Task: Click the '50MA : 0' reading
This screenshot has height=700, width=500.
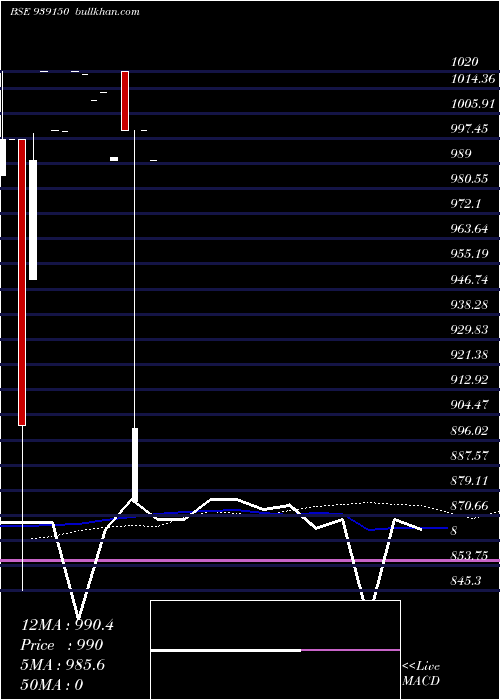Action: click(x=52, y=685)
